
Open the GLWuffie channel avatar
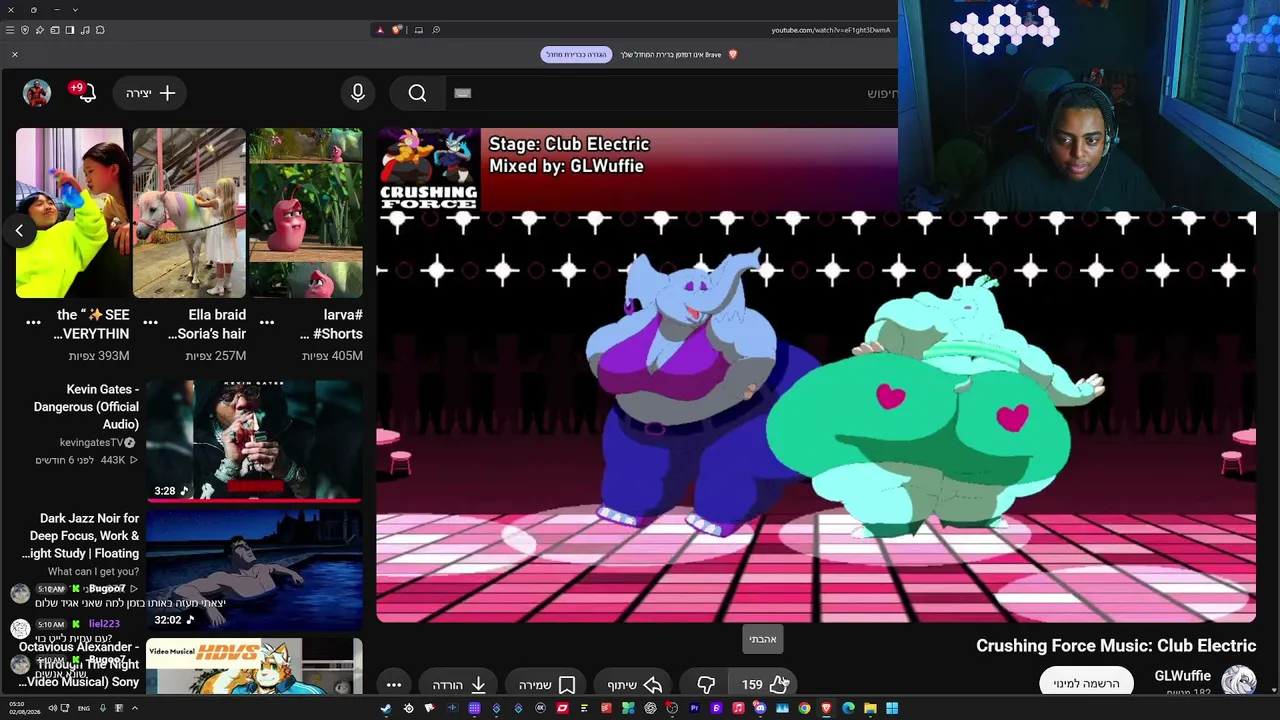(x=1238, y=682)
